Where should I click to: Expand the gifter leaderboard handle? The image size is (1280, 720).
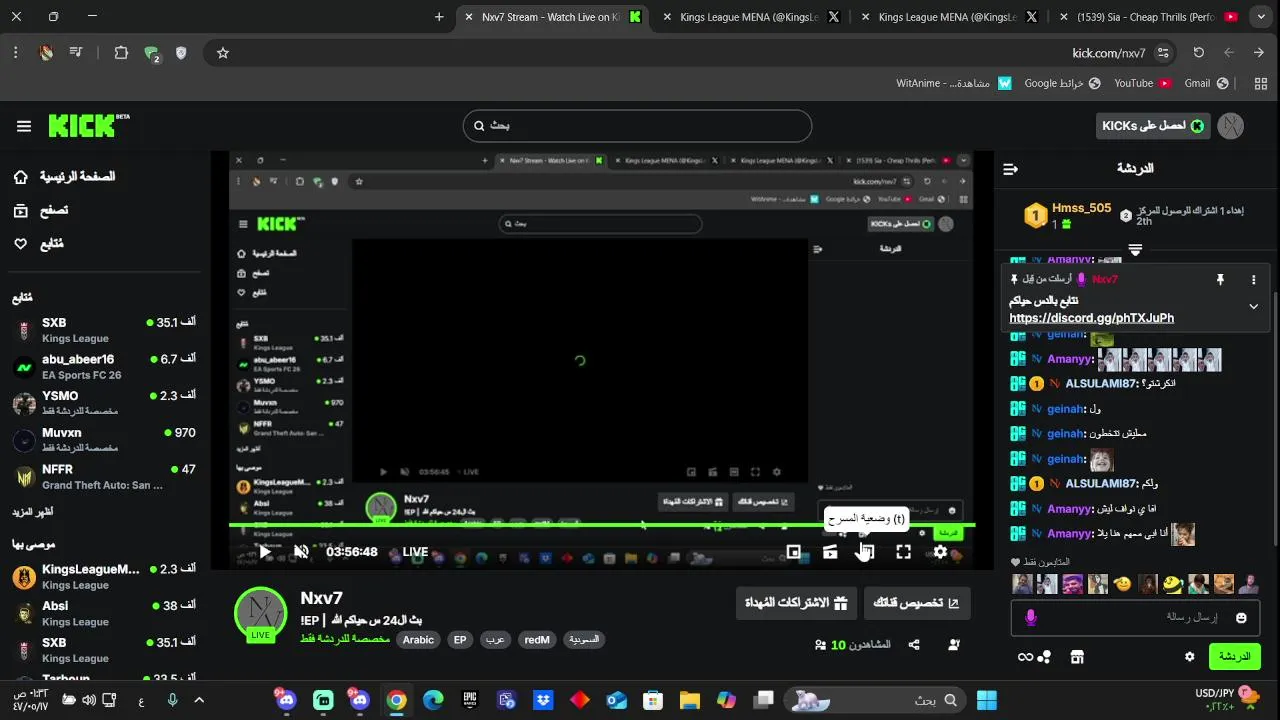[x=1135, y=249]
